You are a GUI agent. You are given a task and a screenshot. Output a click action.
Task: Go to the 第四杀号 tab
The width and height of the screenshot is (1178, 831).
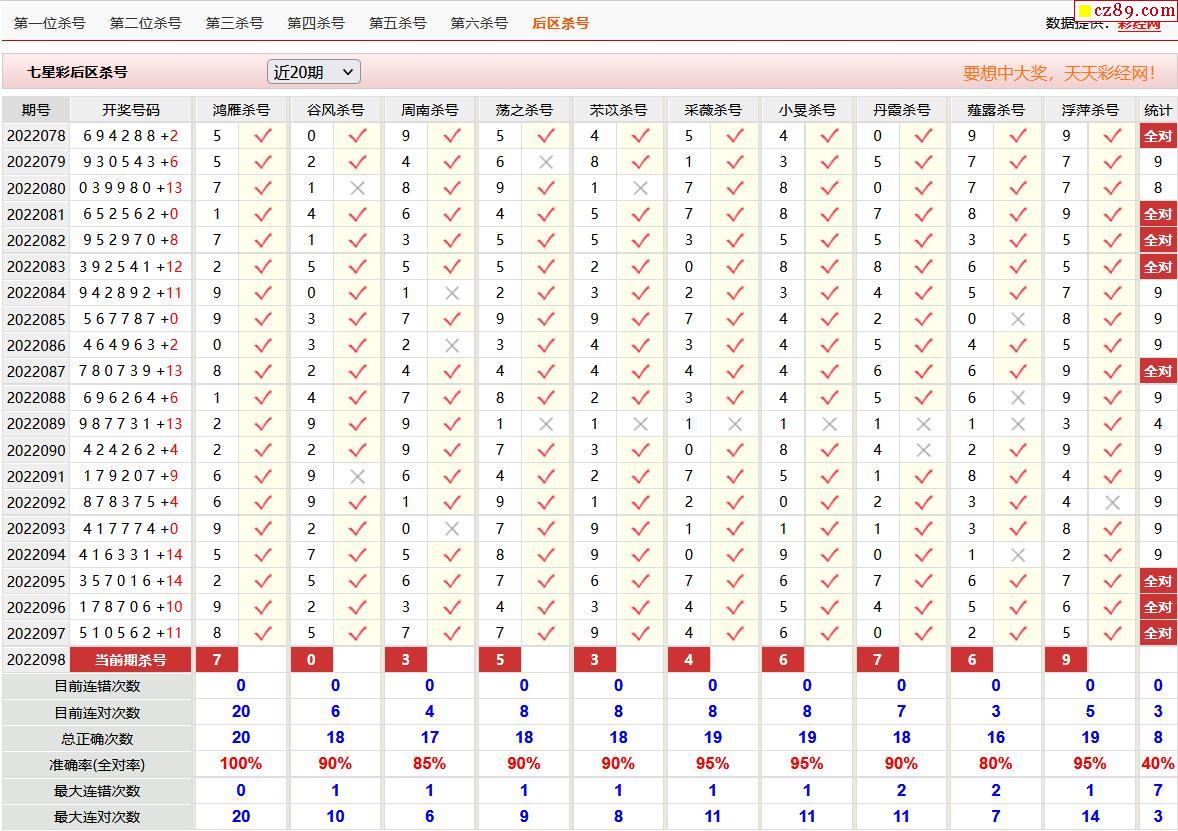tap(316, 23)
